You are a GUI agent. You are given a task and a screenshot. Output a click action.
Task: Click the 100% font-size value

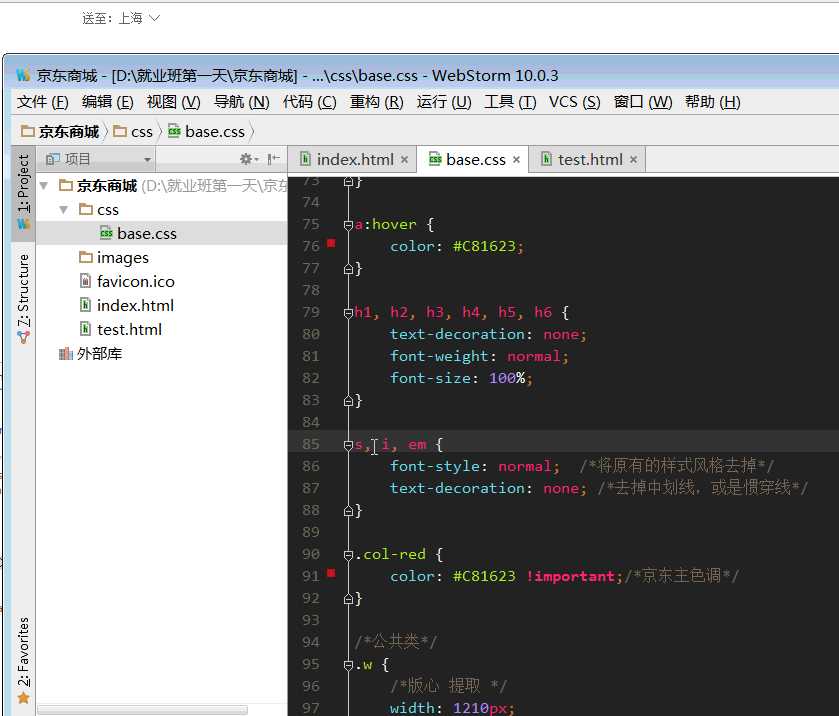[507, 378]
